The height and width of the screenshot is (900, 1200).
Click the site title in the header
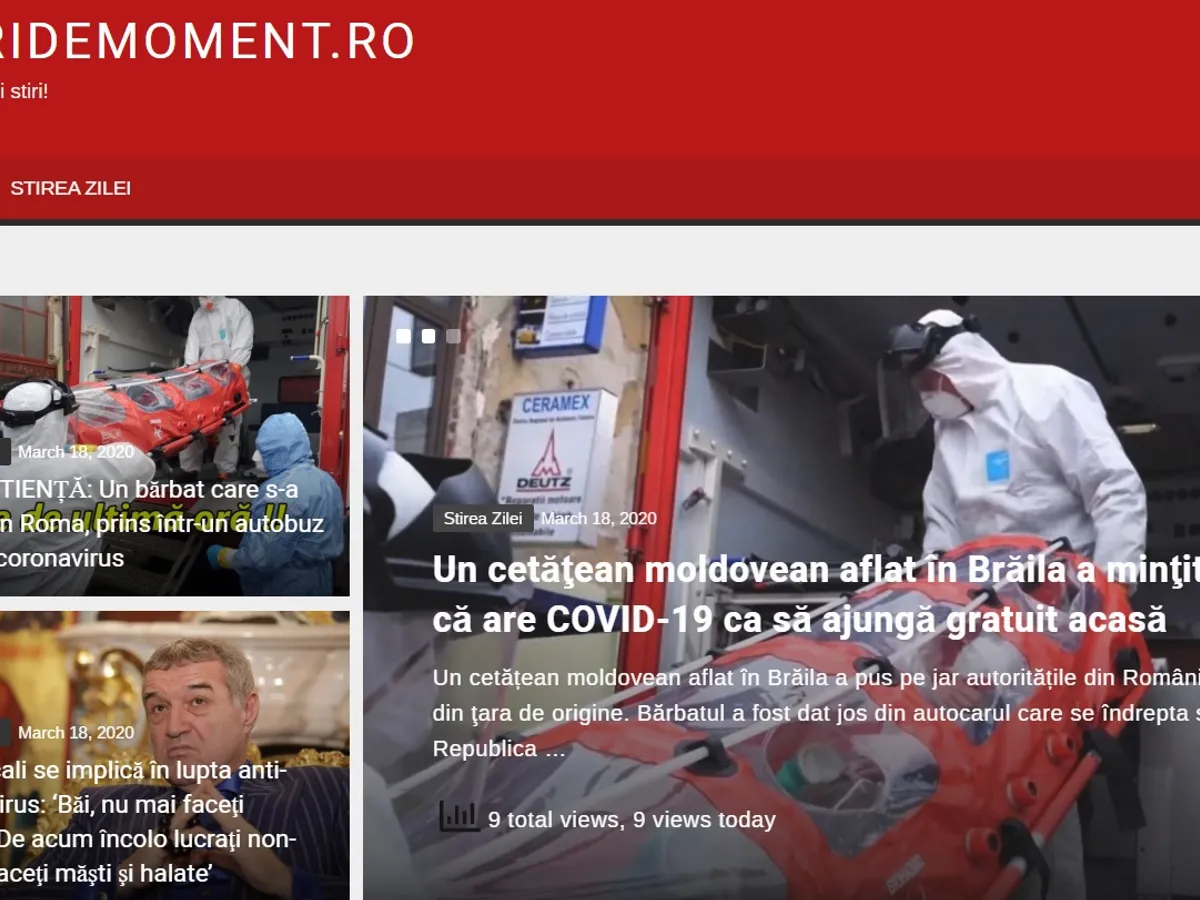205,40
